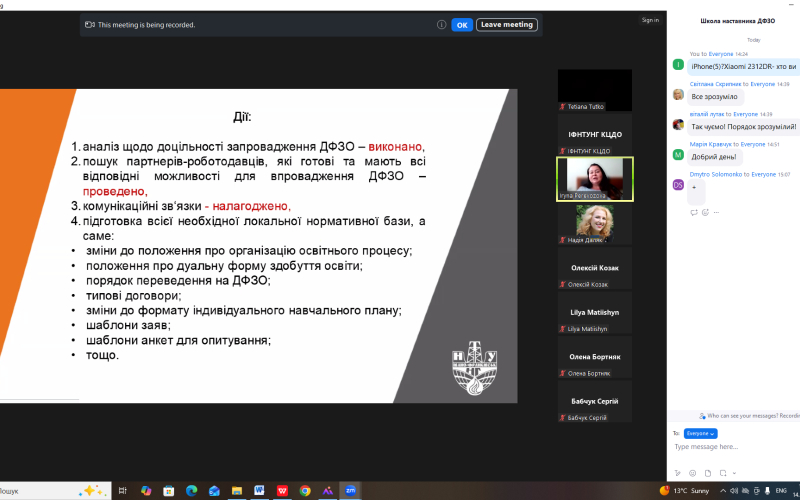The height and width of the screenshot is (500, 800).
Task: Open Outlook mail from the taskbar
Action: 214,491
